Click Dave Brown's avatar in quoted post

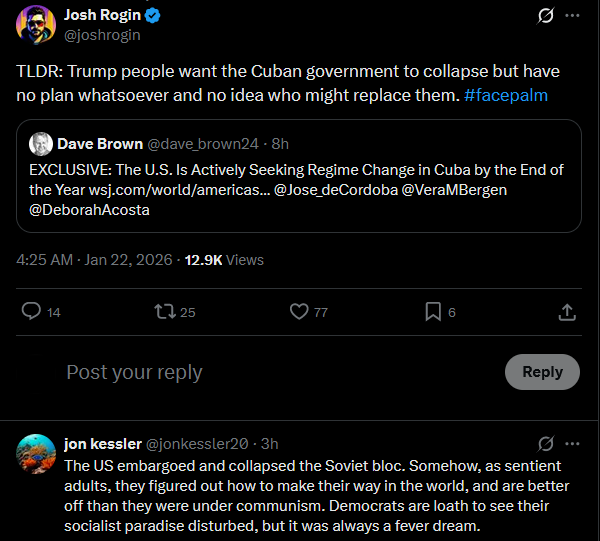coord(41,143)
